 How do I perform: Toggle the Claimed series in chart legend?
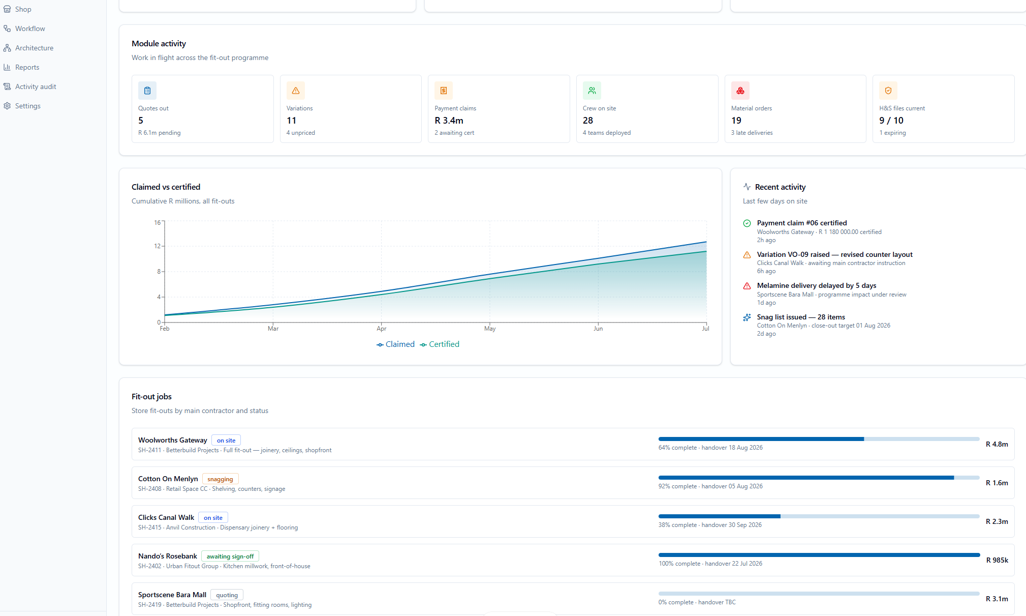[395, 344]
